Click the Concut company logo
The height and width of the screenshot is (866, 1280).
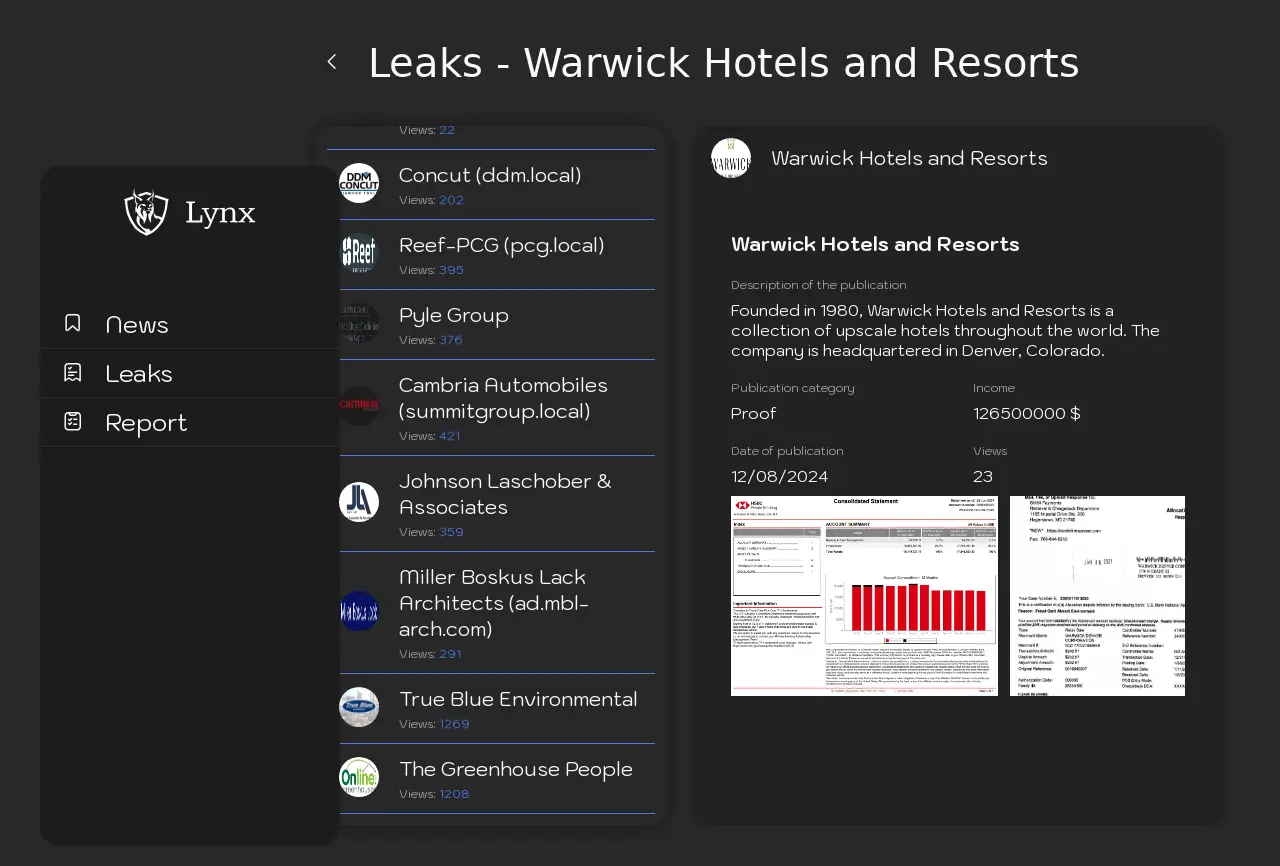click(359, 183)
